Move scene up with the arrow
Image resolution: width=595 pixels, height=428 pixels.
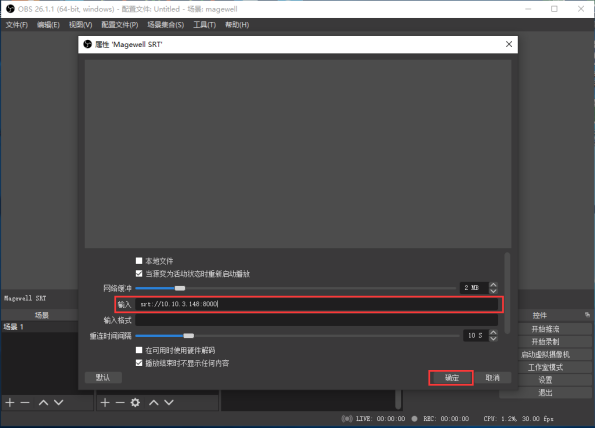(x=44, y=403)
